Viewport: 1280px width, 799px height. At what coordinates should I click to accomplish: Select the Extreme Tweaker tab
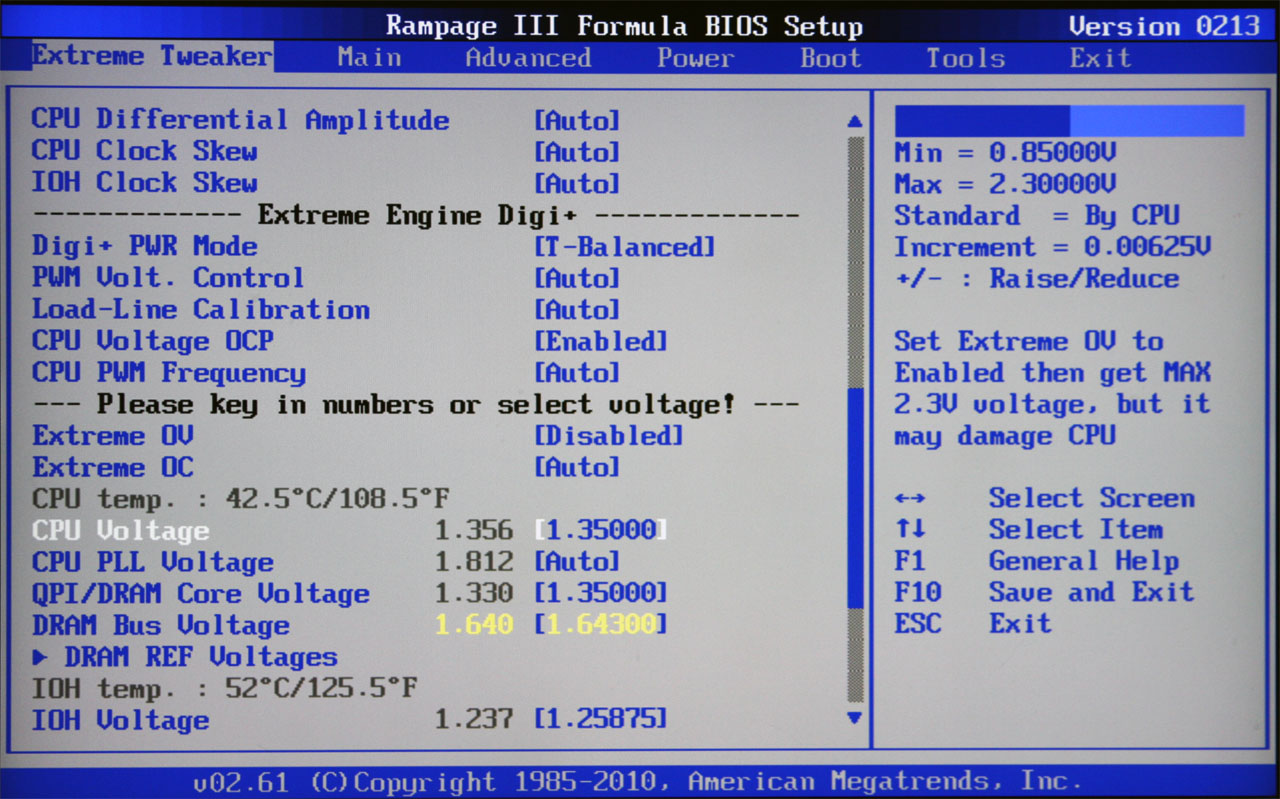[152, 55]
